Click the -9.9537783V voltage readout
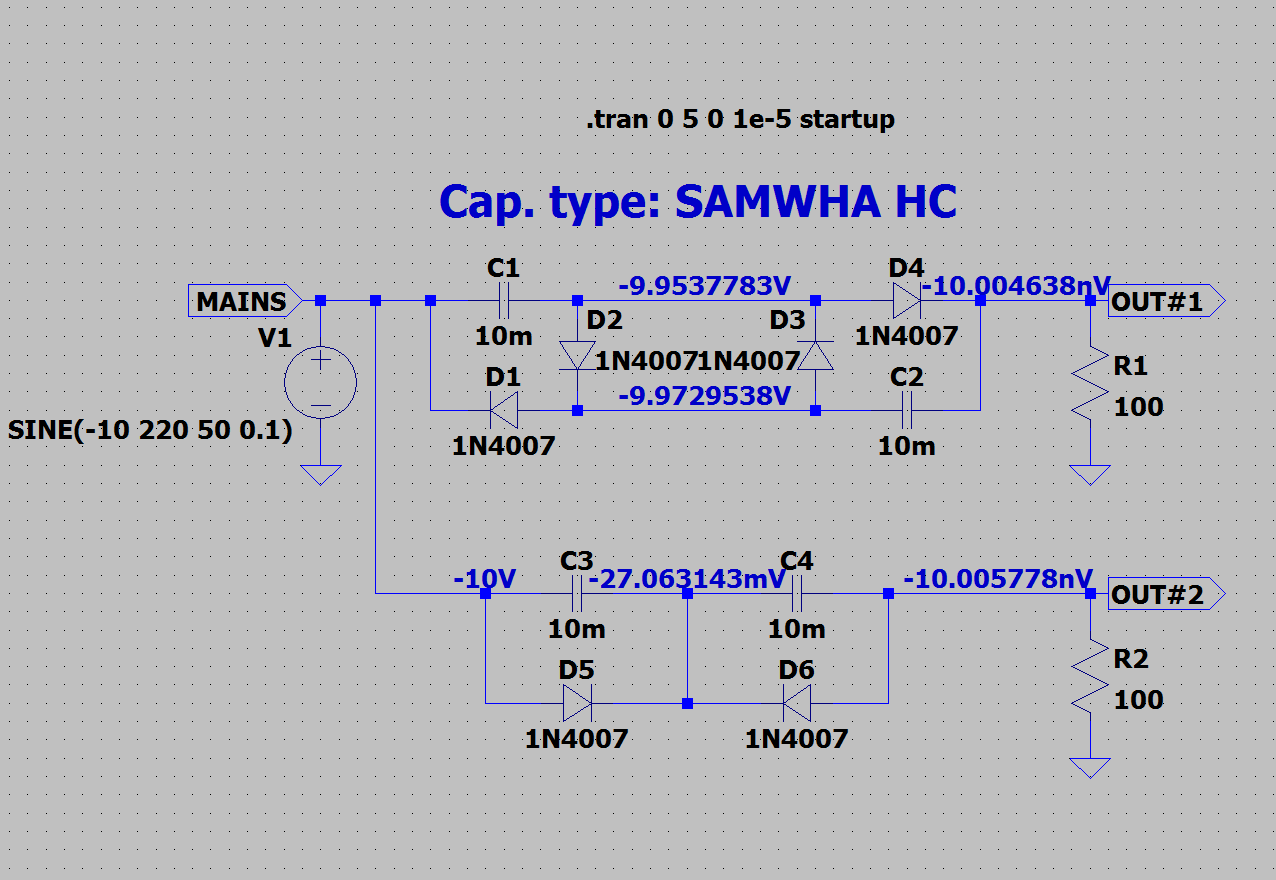Screen dimensions: 1276x880 [705, 286]
